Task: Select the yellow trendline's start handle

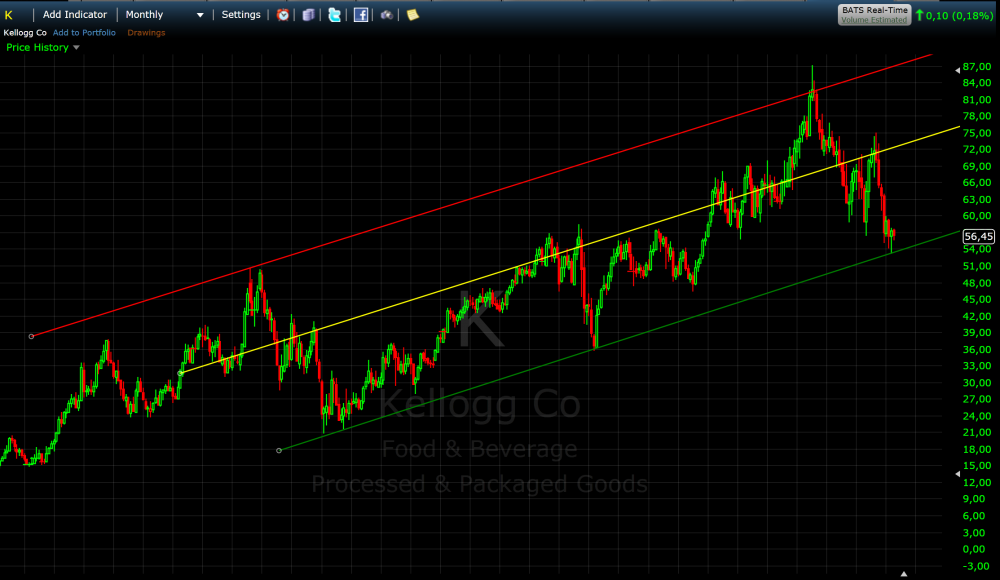Action: [181, 373]
